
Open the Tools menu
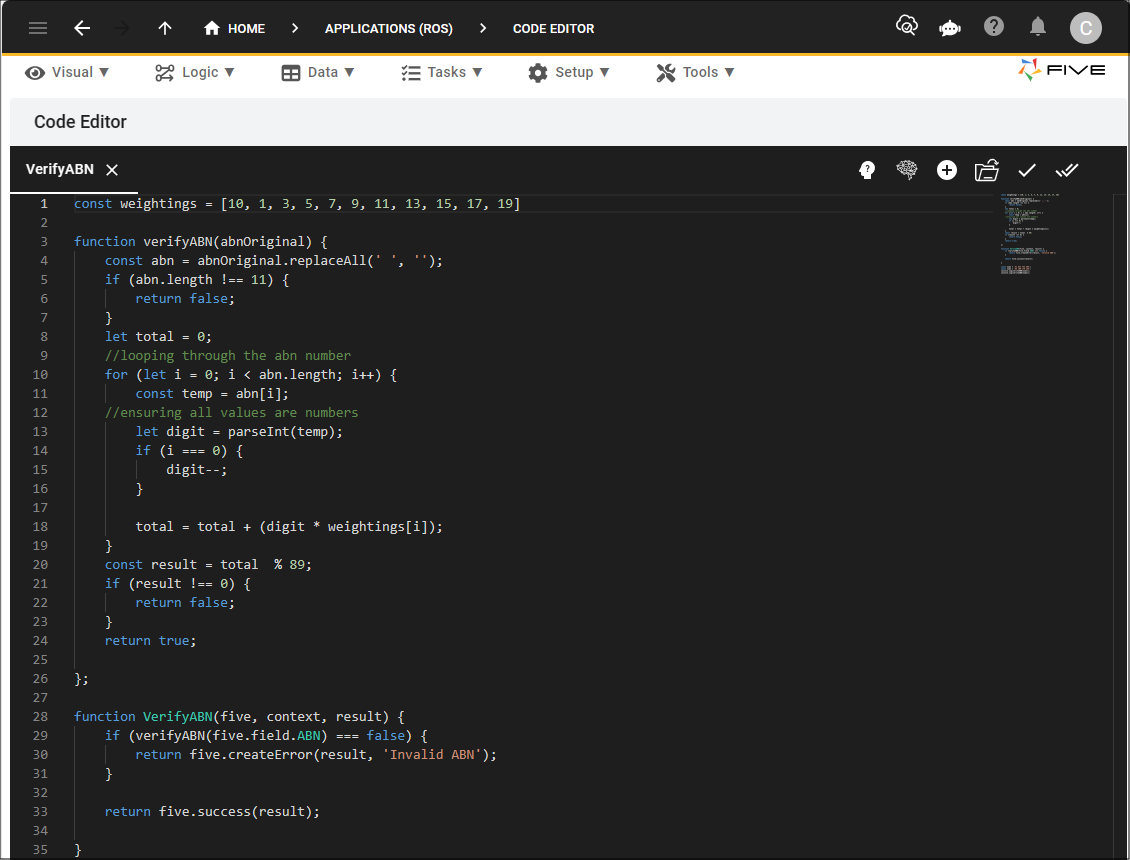click(x=695, y=72)
